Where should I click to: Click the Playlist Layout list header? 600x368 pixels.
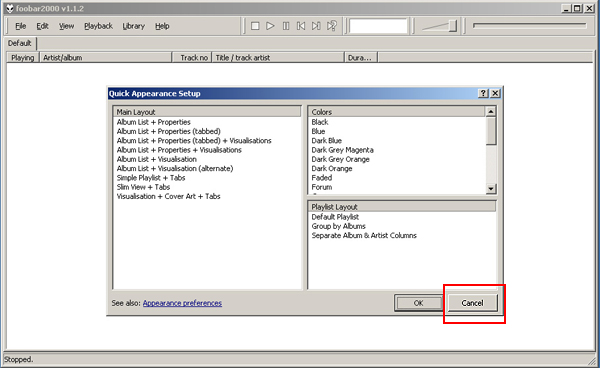click(x=402, y=207)
